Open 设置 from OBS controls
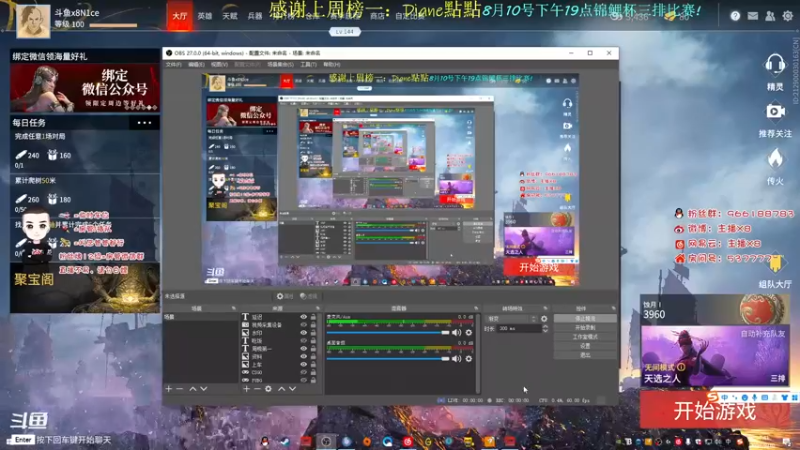 (585, 346)
